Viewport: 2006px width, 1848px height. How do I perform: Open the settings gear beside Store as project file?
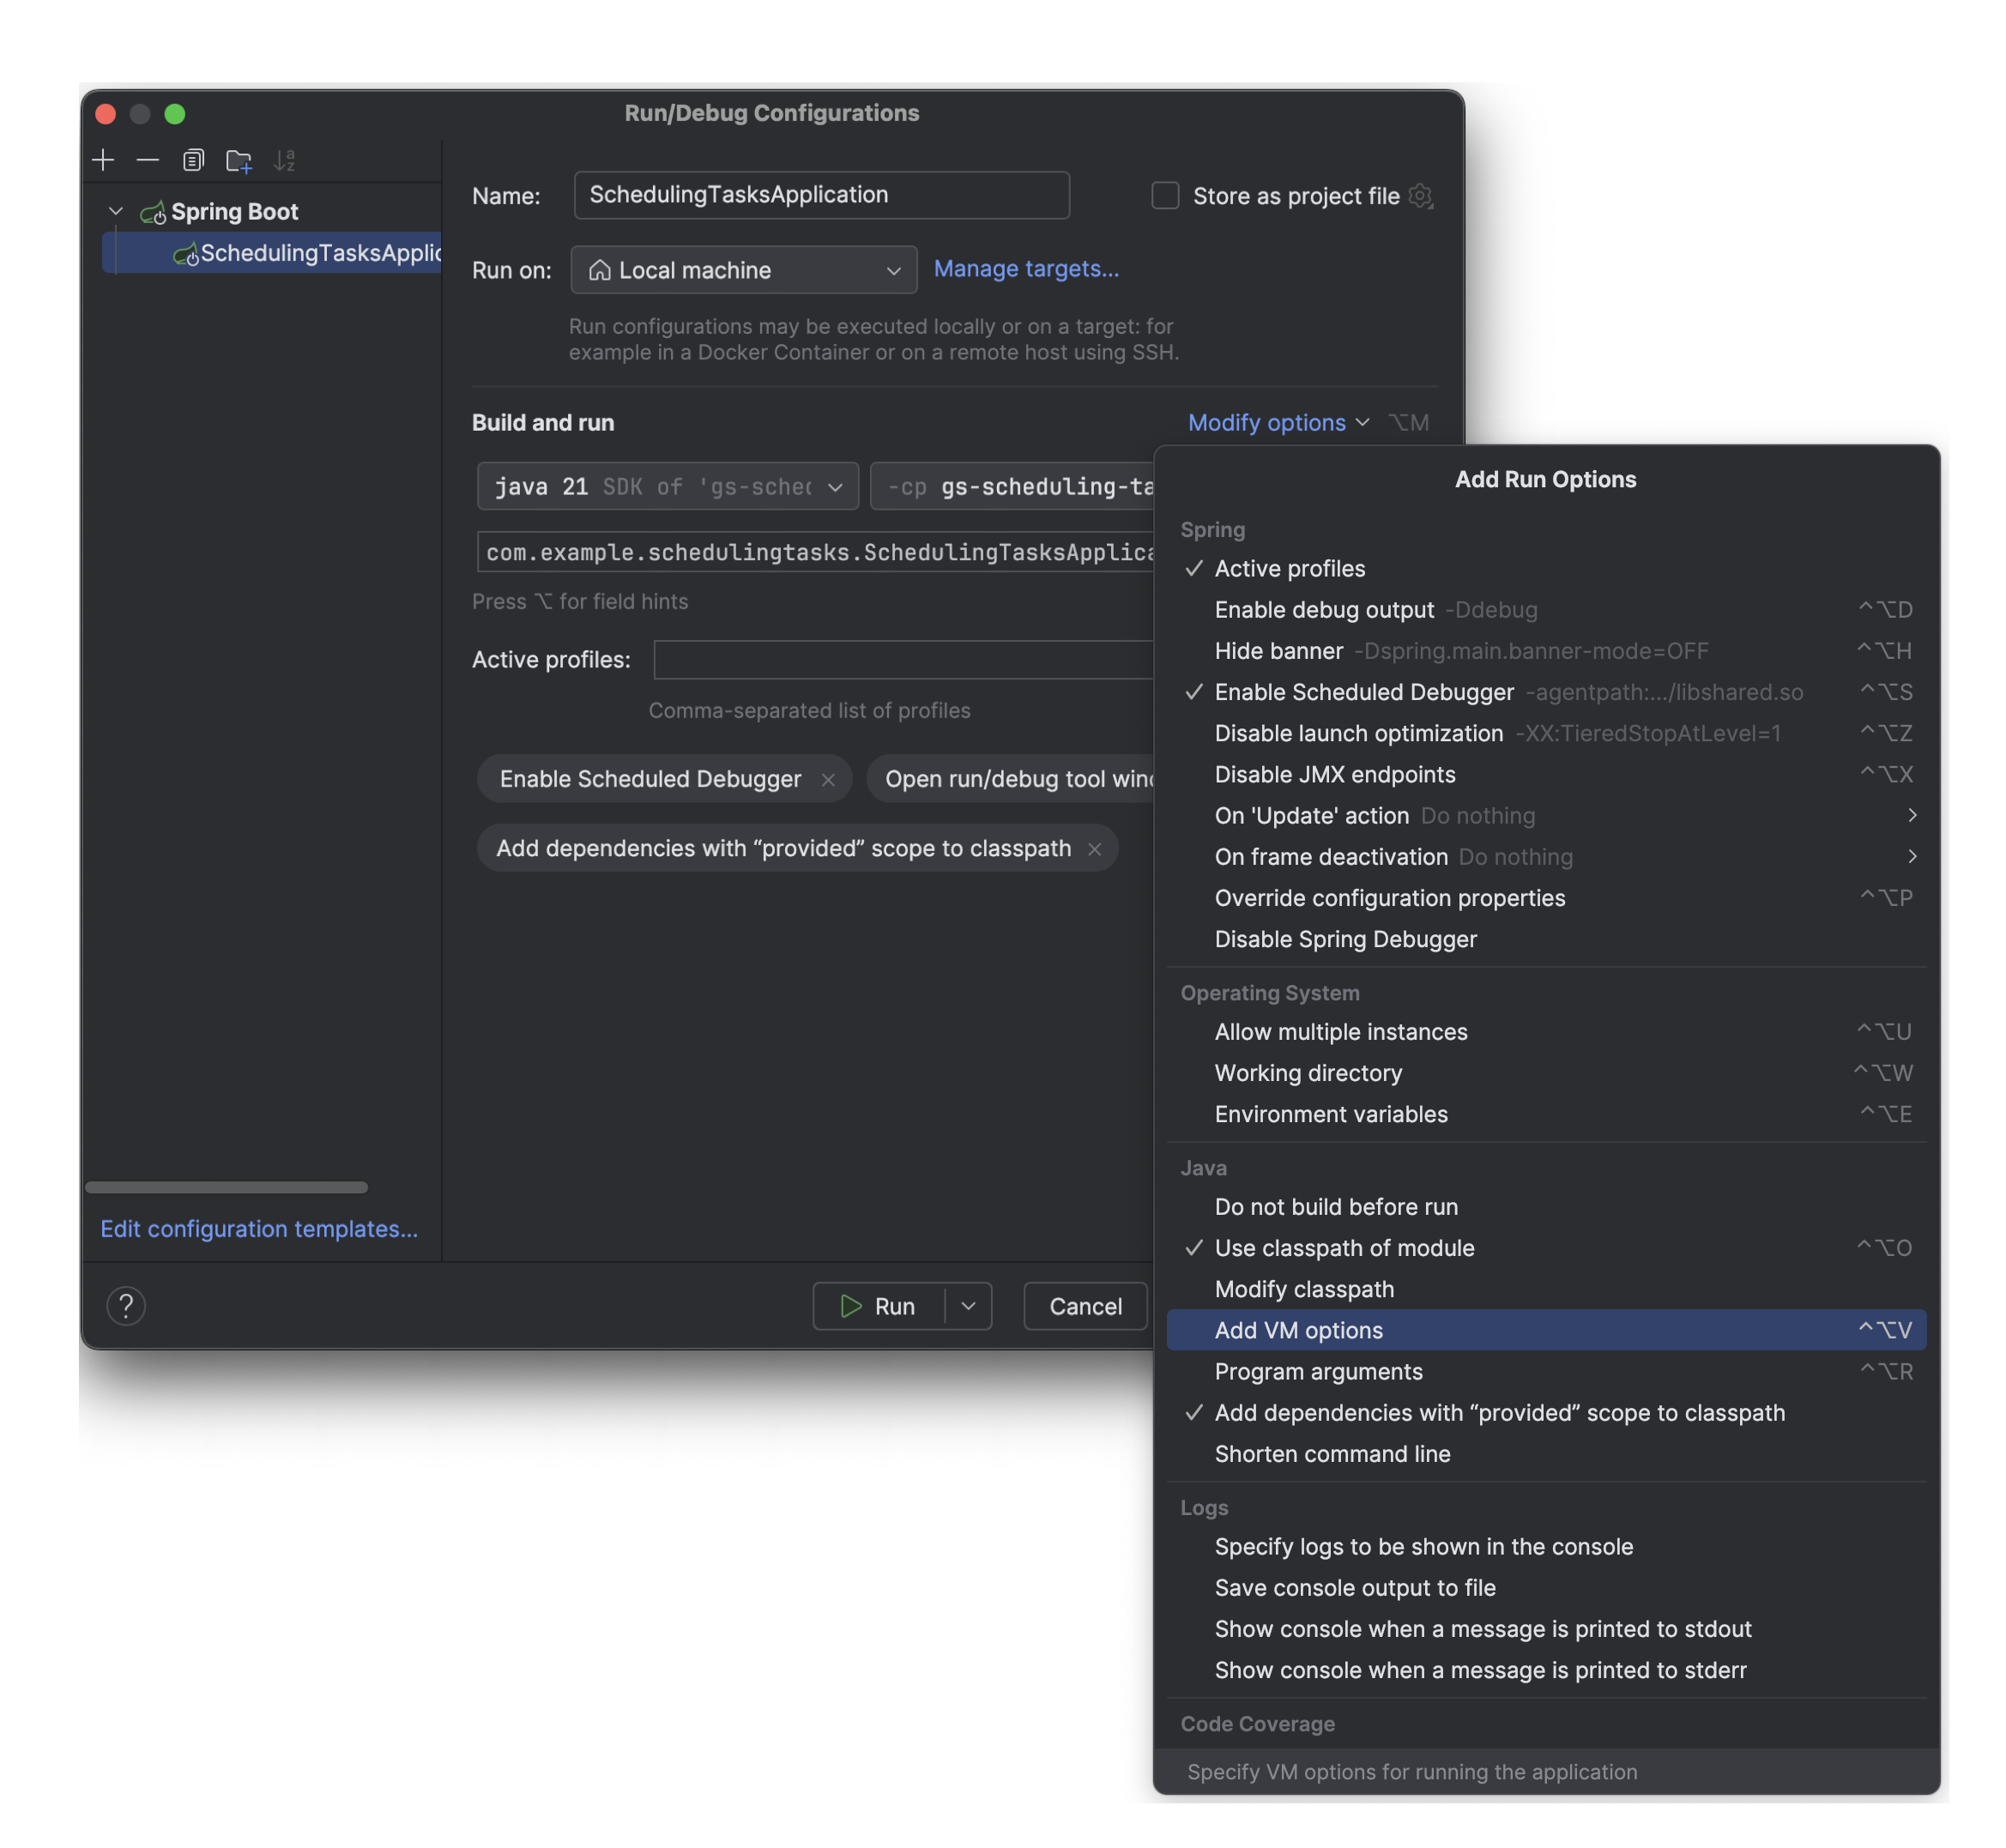coord(1421,196)
